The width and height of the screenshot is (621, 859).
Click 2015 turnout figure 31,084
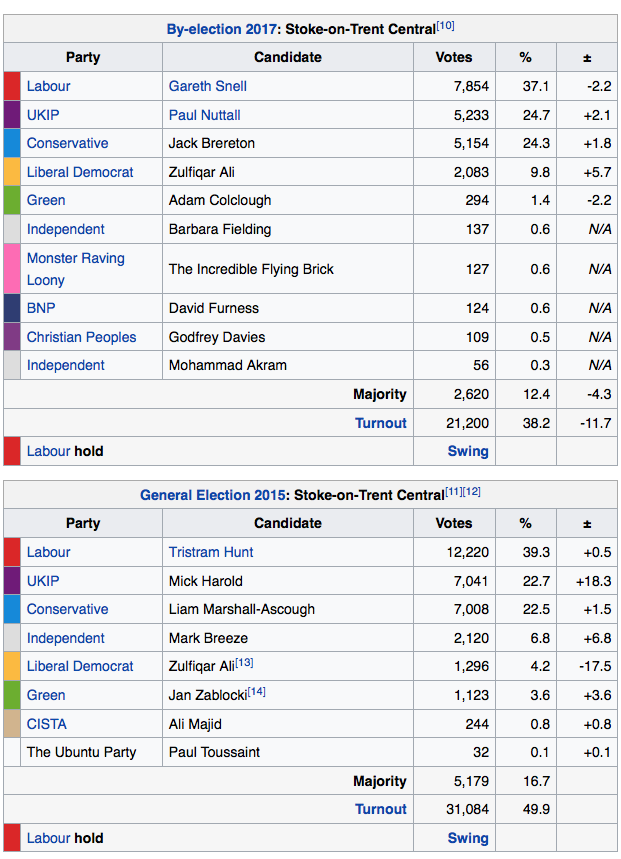[468, 809]
